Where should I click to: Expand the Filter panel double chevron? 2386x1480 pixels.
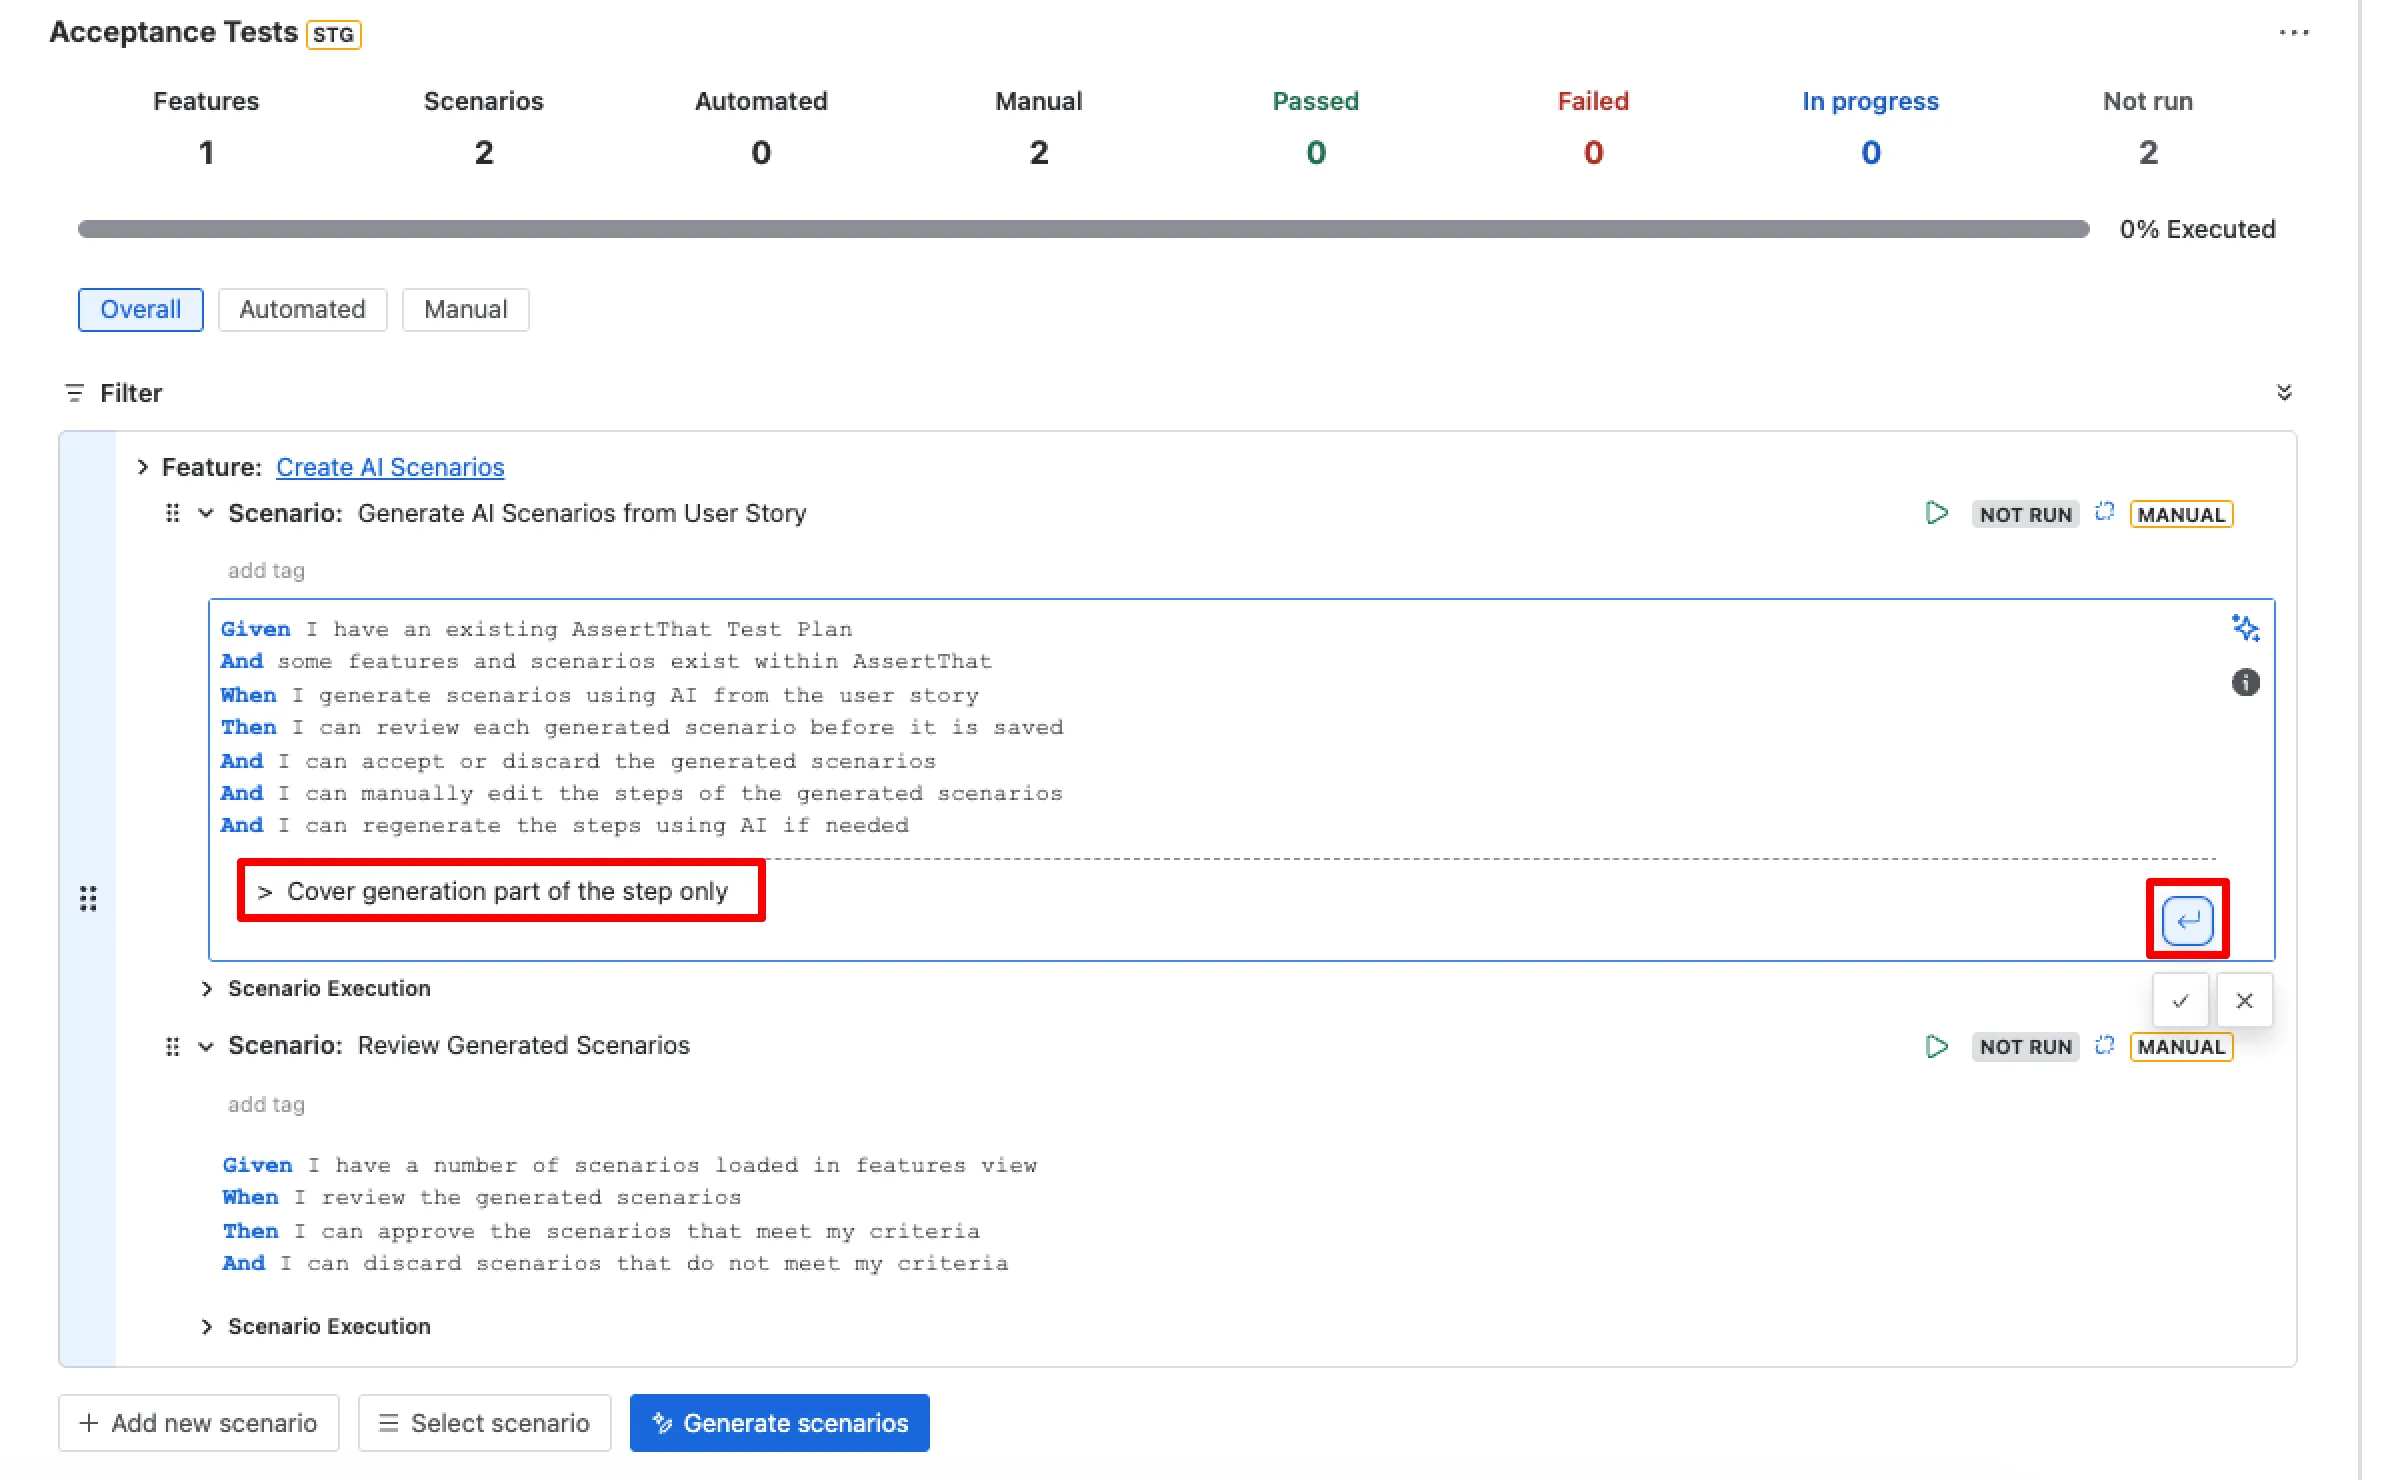pos(2284,392)
